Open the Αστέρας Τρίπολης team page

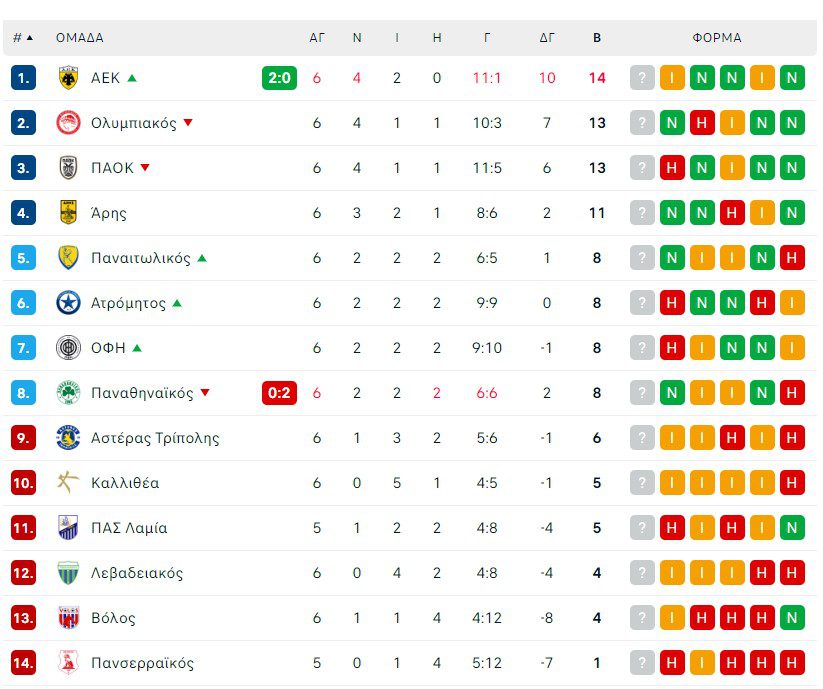pyautogui.click(x=155, y=438)
